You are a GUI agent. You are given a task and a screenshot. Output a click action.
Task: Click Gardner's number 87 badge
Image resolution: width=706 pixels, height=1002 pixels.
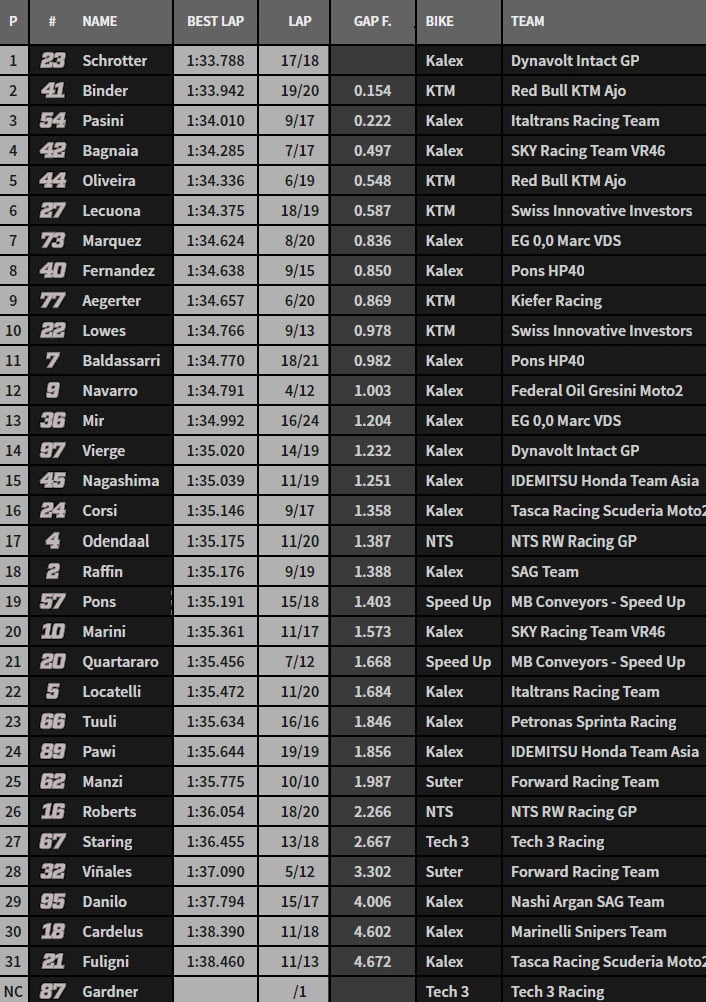pyautogui.click(x=52, y=991)
